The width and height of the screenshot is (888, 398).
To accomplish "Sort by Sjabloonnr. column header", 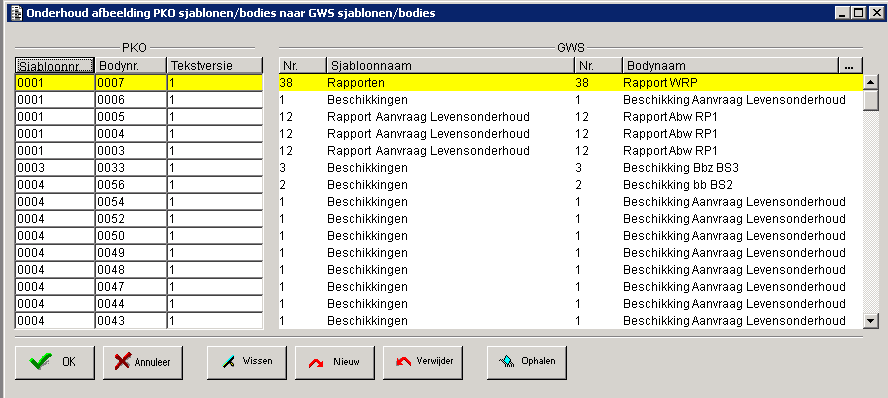I will pos(54,65).
